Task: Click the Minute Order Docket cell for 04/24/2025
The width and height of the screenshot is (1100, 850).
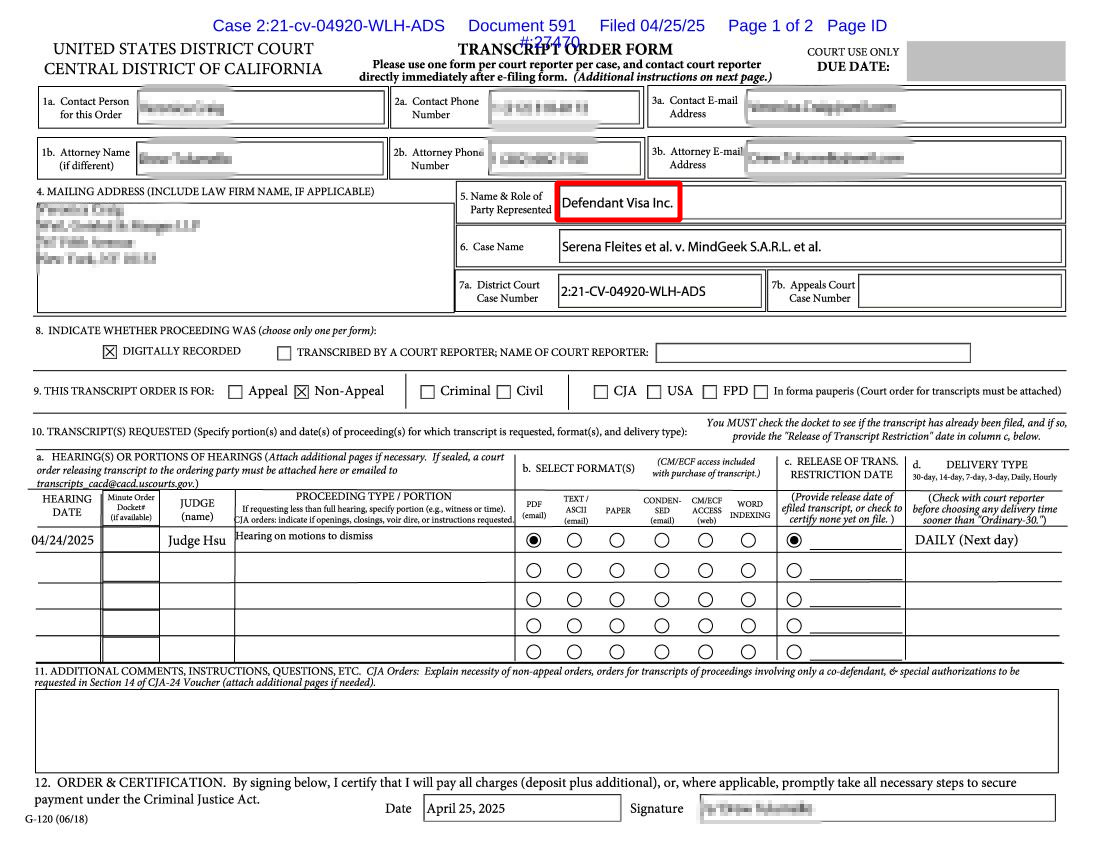Action: point(130,540)
